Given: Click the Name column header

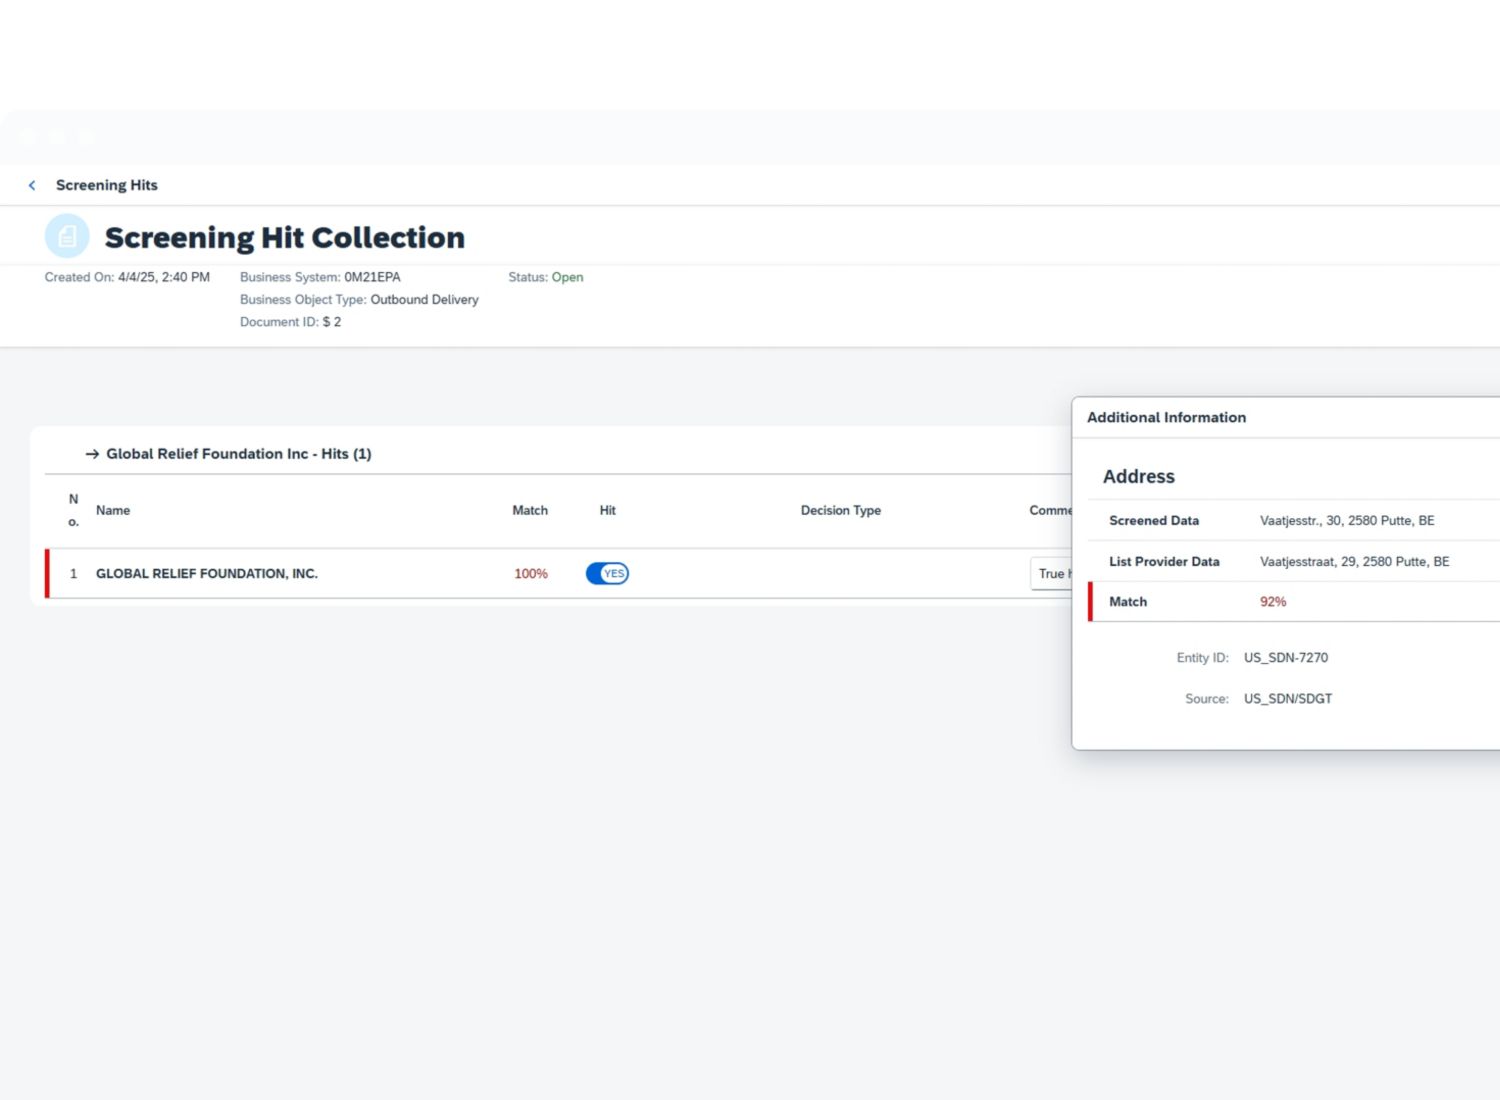Looking at the screenshot, I should 113,510.
